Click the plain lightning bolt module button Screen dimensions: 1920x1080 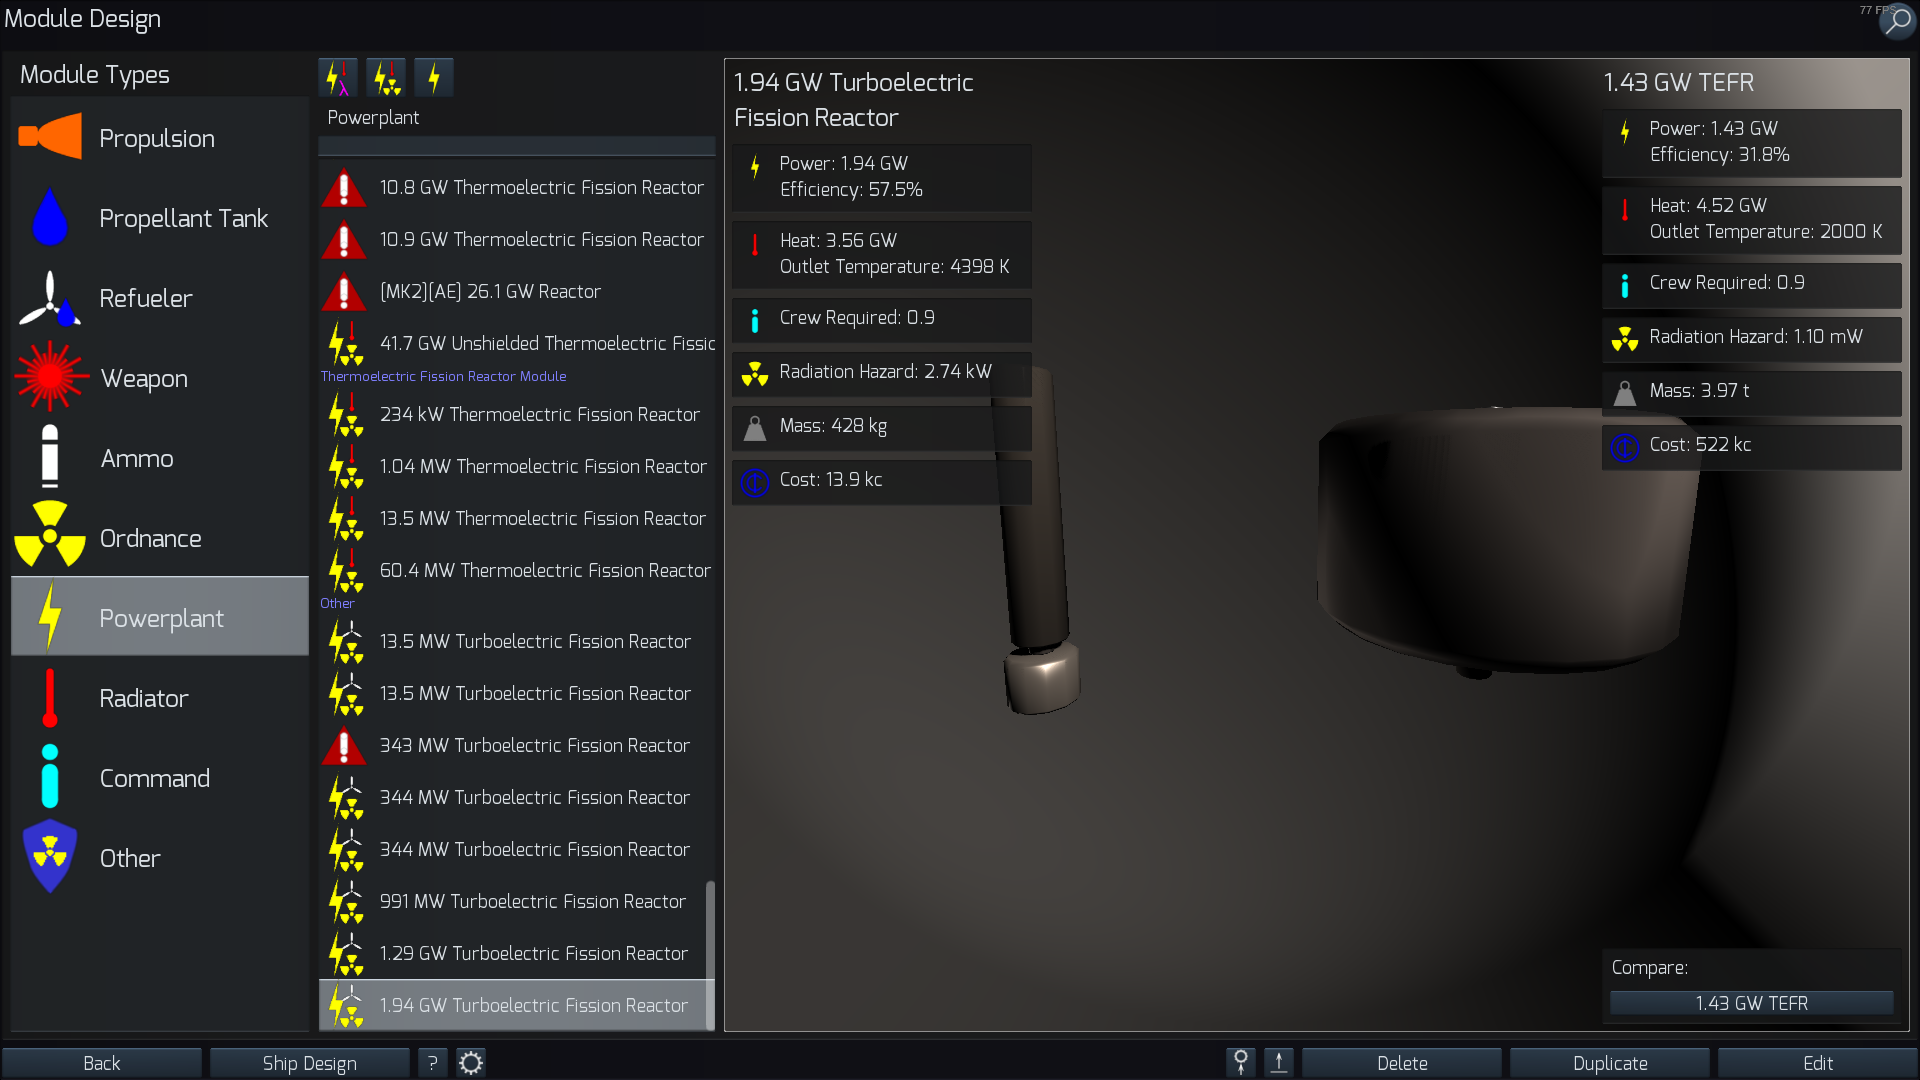(x=434, y=78)
